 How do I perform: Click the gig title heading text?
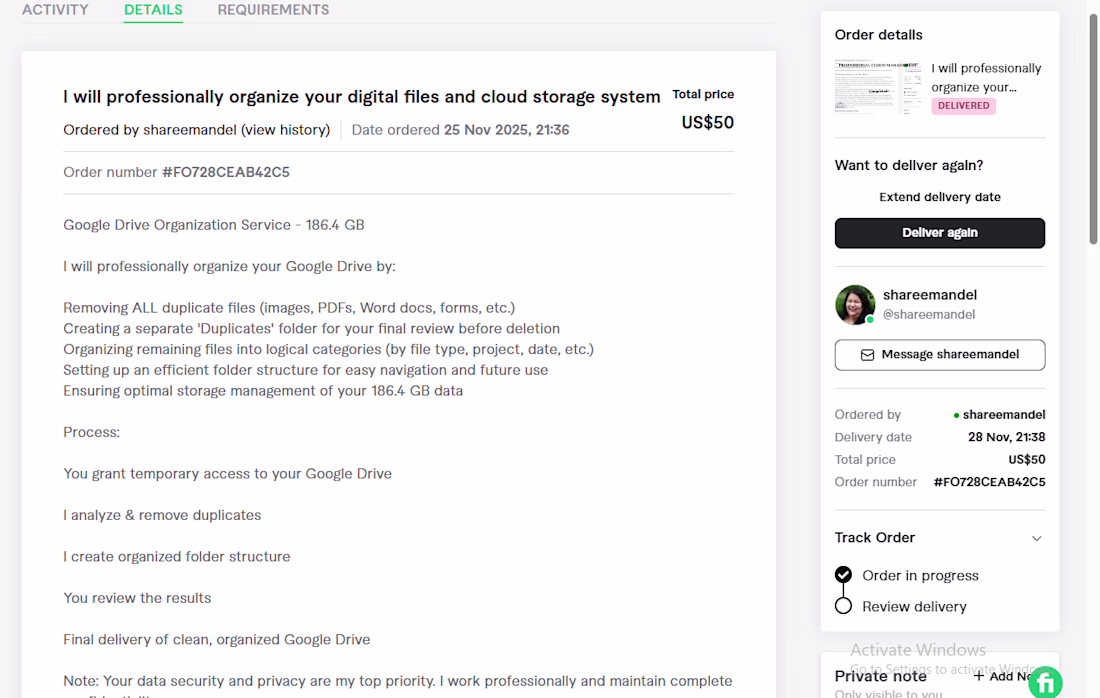[361, 97]
